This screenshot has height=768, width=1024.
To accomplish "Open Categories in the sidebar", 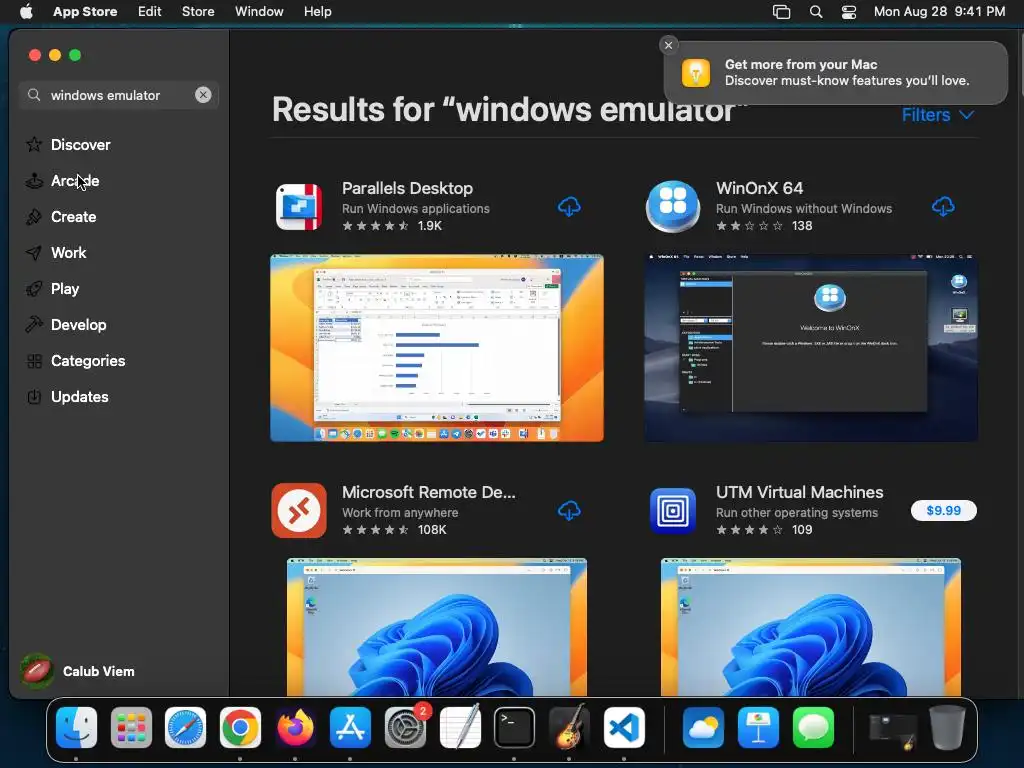I will coord(88,360).
